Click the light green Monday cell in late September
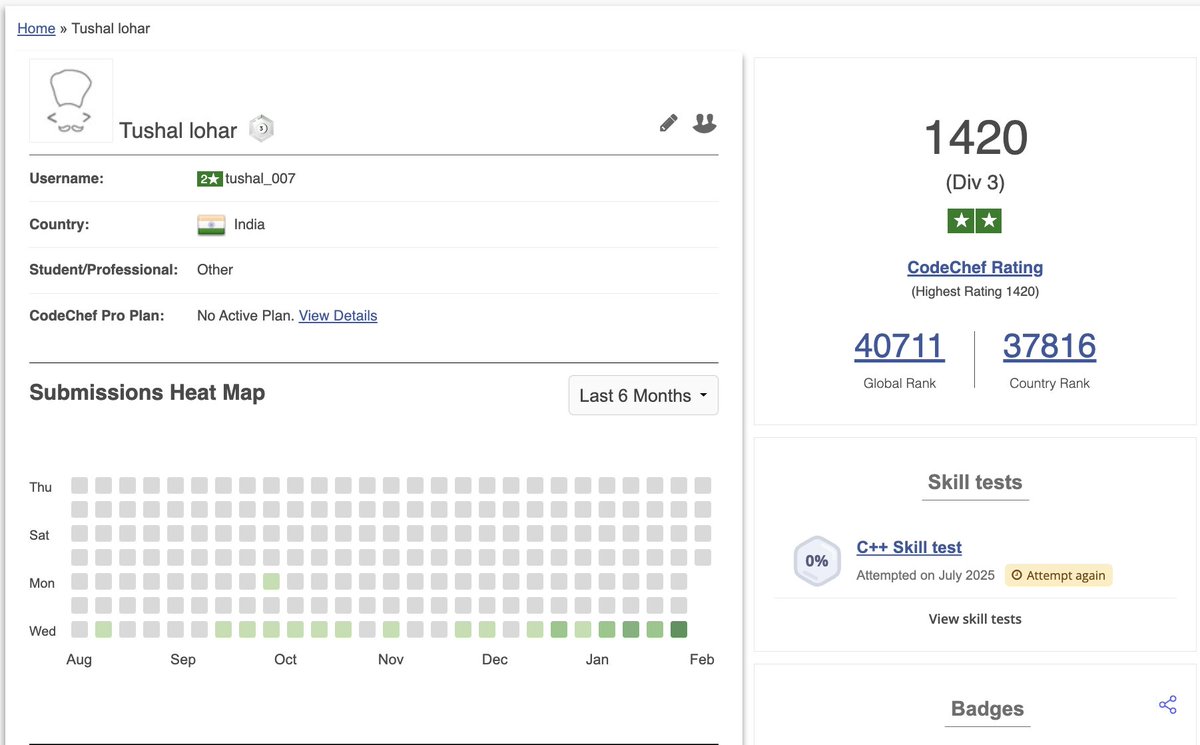Image resolution: width=1200 pixels, height=745 pixels. click(271, 581)
